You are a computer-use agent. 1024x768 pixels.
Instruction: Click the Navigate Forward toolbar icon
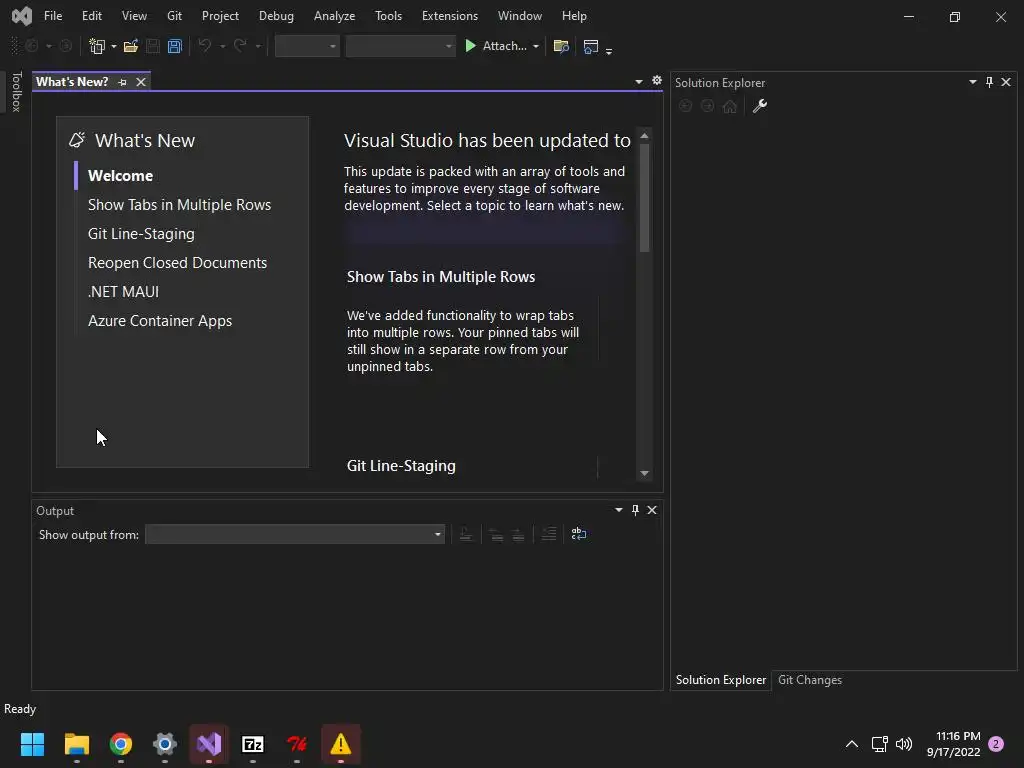pyautogui.click(x=65, y=46)
